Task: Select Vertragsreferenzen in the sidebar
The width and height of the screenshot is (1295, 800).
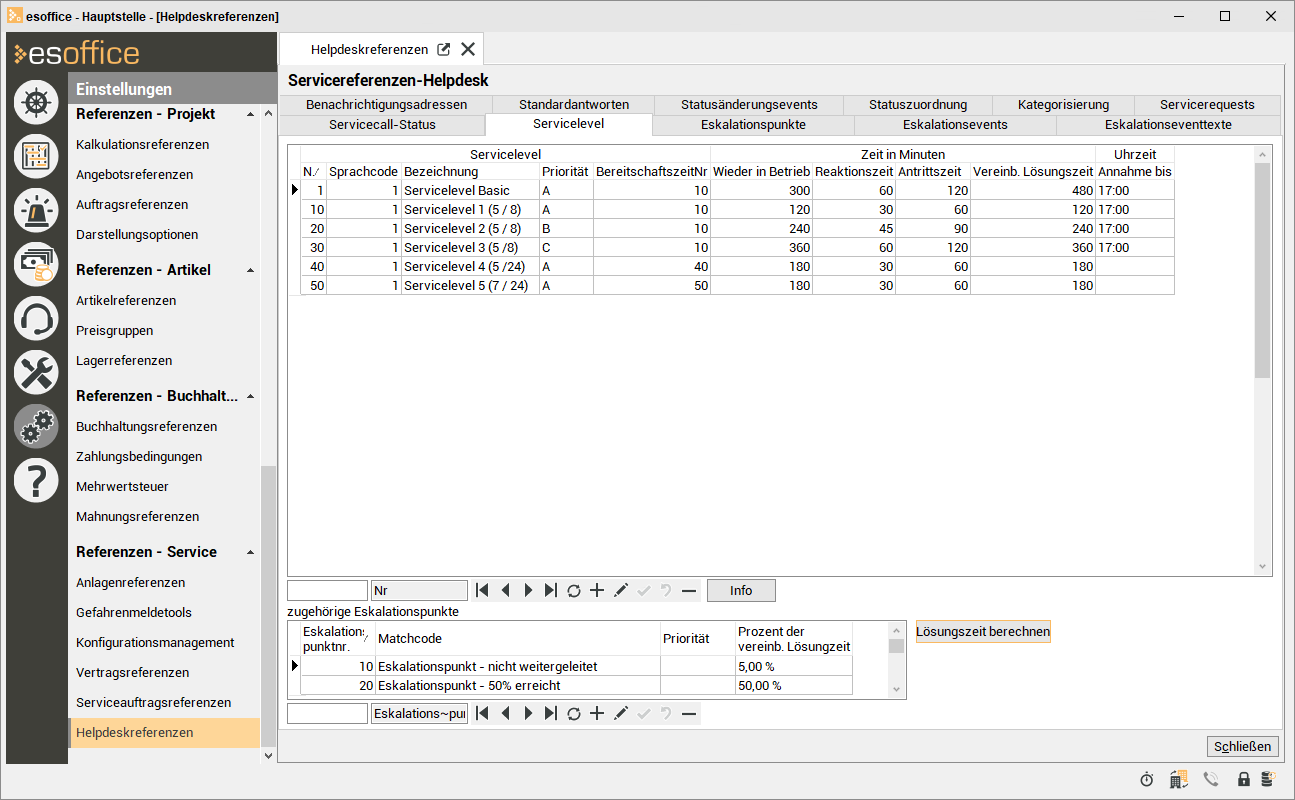Action: 134,673
